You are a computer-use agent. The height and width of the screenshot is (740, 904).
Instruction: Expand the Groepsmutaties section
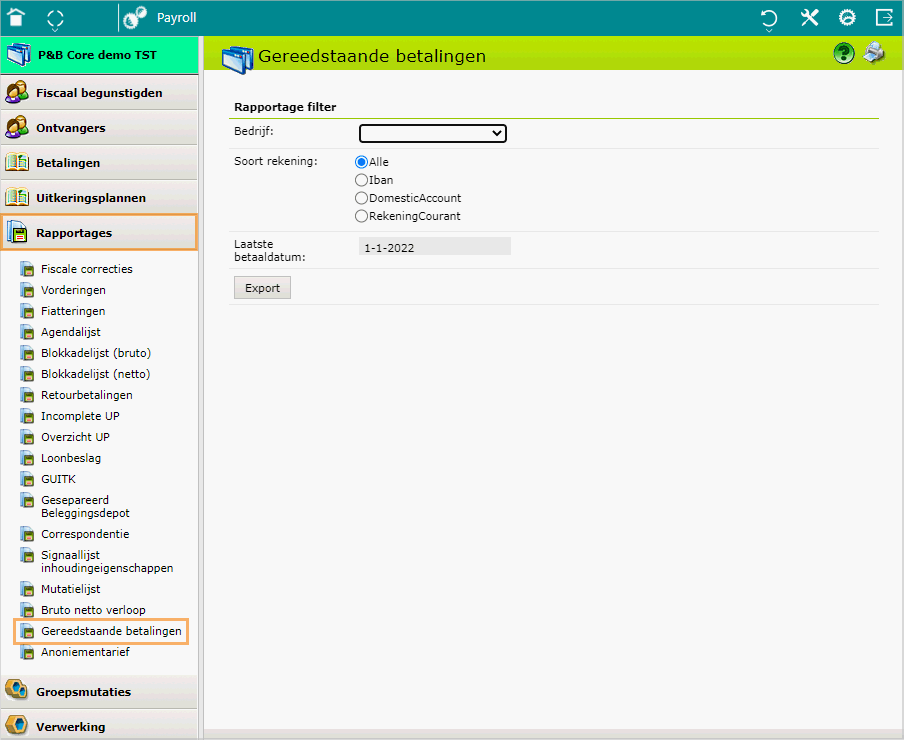point(99,692)
